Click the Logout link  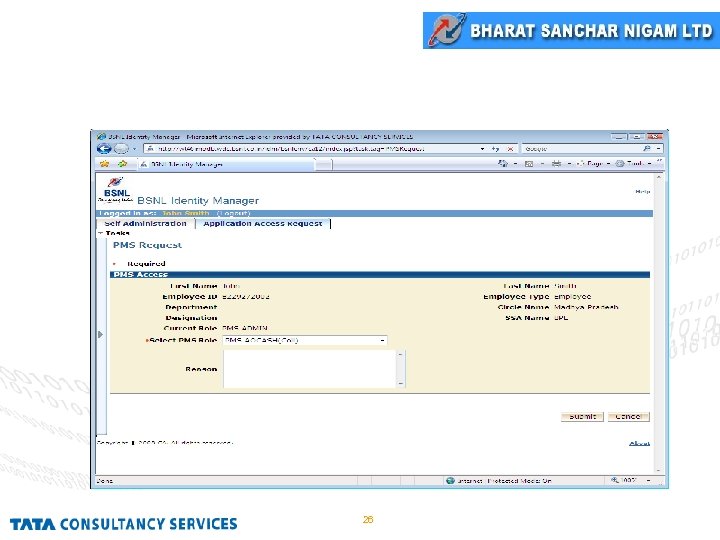[233, 214]
